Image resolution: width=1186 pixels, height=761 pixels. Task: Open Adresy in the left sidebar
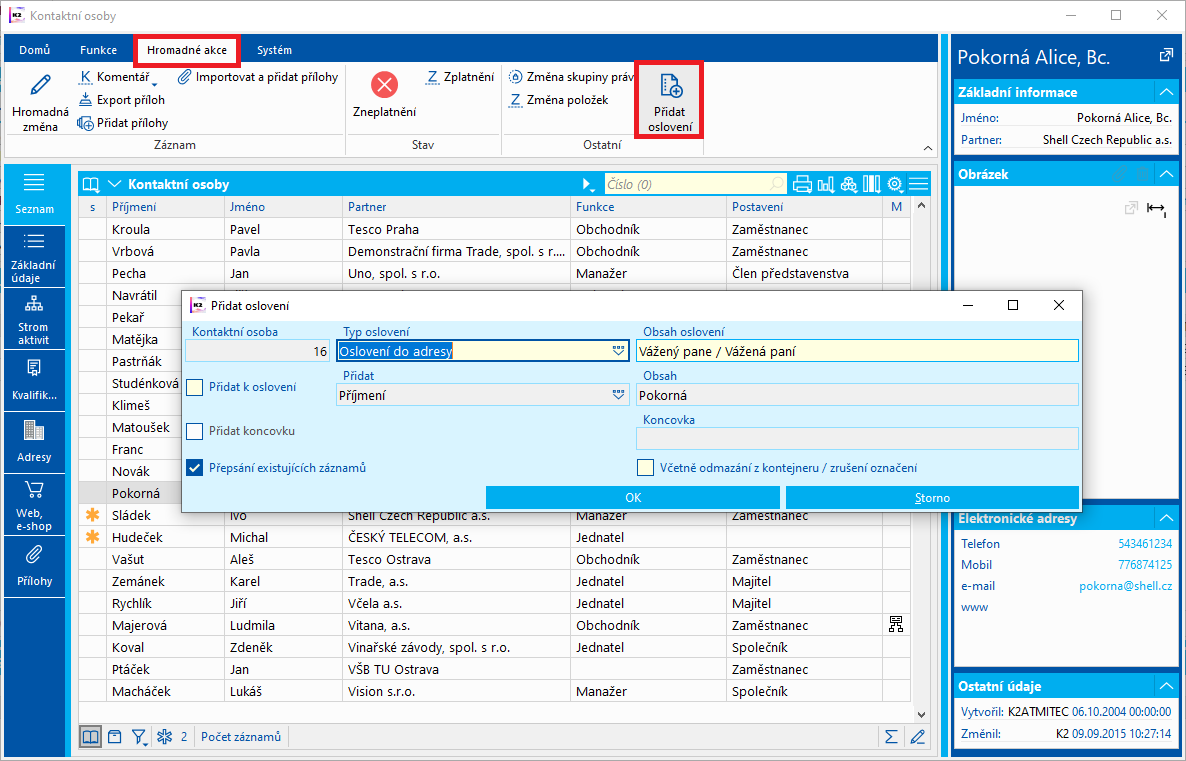[33, 441]
